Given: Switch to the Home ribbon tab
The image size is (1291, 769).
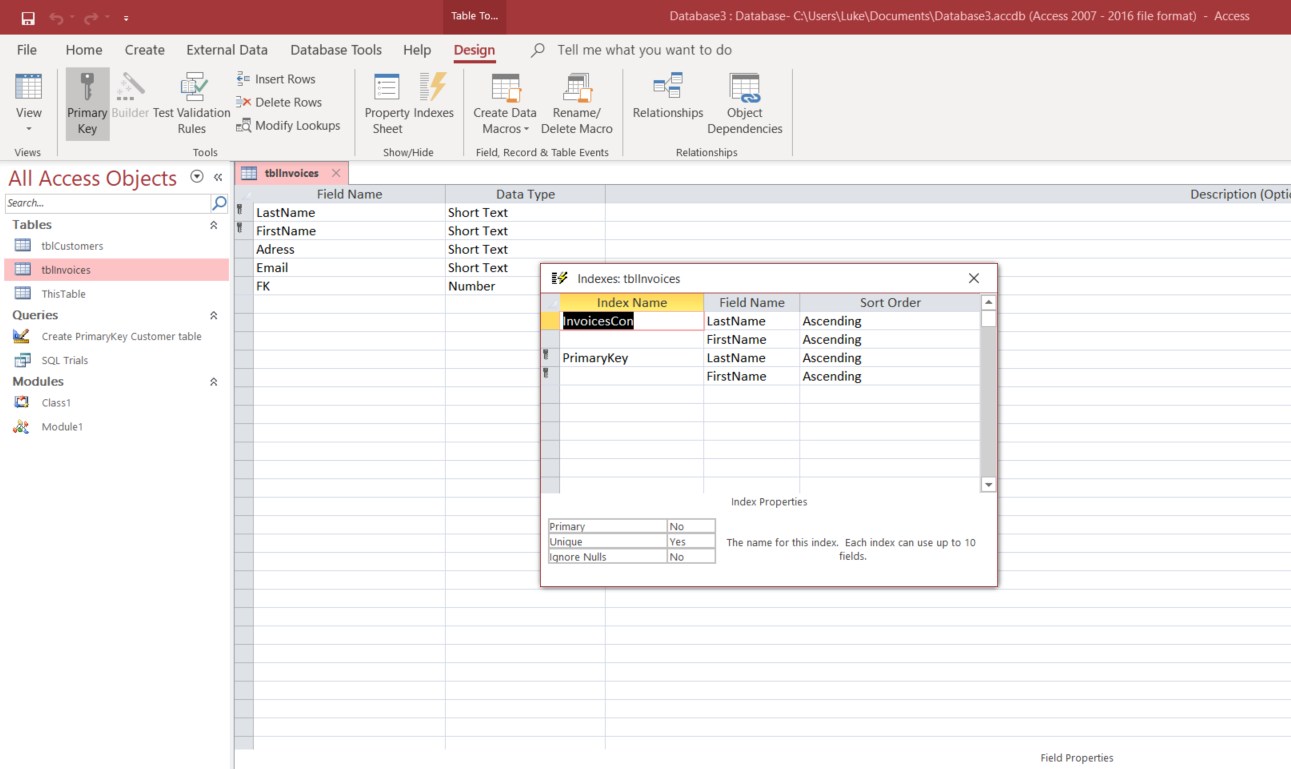Looking at the screenshot, I should pos(84,50).
